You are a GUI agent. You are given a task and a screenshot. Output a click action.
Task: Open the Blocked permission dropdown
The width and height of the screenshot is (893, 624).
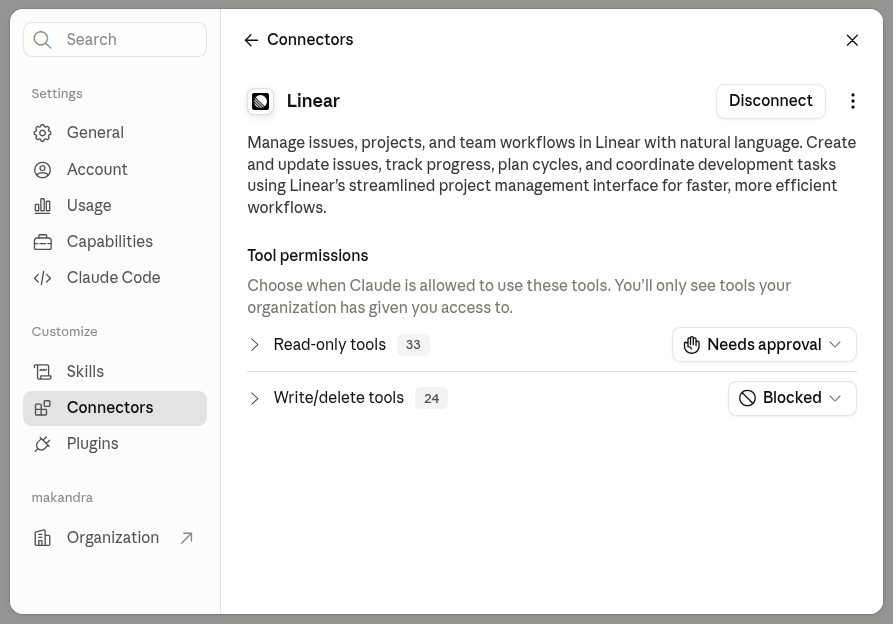(792, 398)
